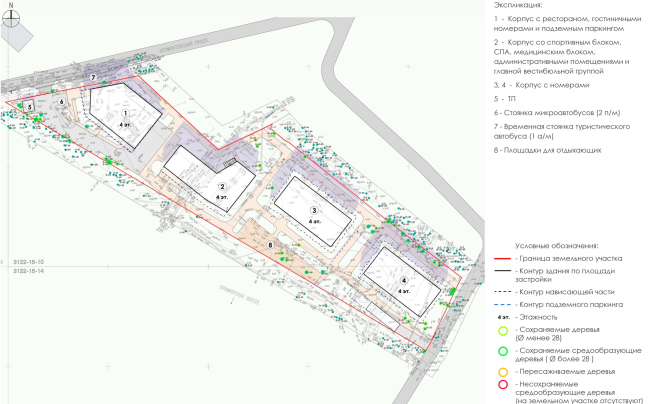Image resolution: width=650 pixels, height=404 pixels.
Task: Select circled marker 1 on the building
Action: coord(126,114)
